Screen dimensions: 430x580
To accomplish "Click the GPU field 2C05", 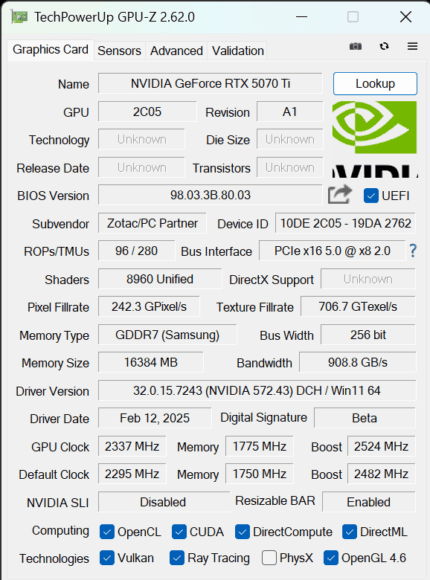I will 147,112.
